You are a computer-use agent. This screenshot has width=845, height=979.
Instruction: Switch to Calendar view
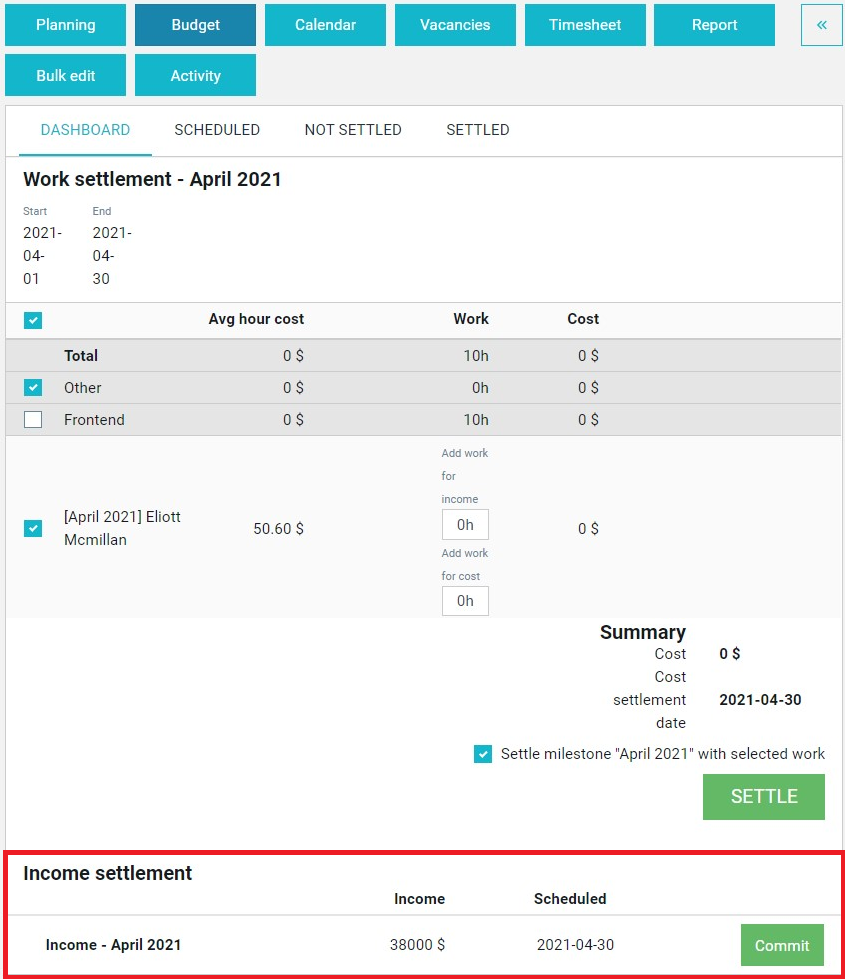pos(325,25)
